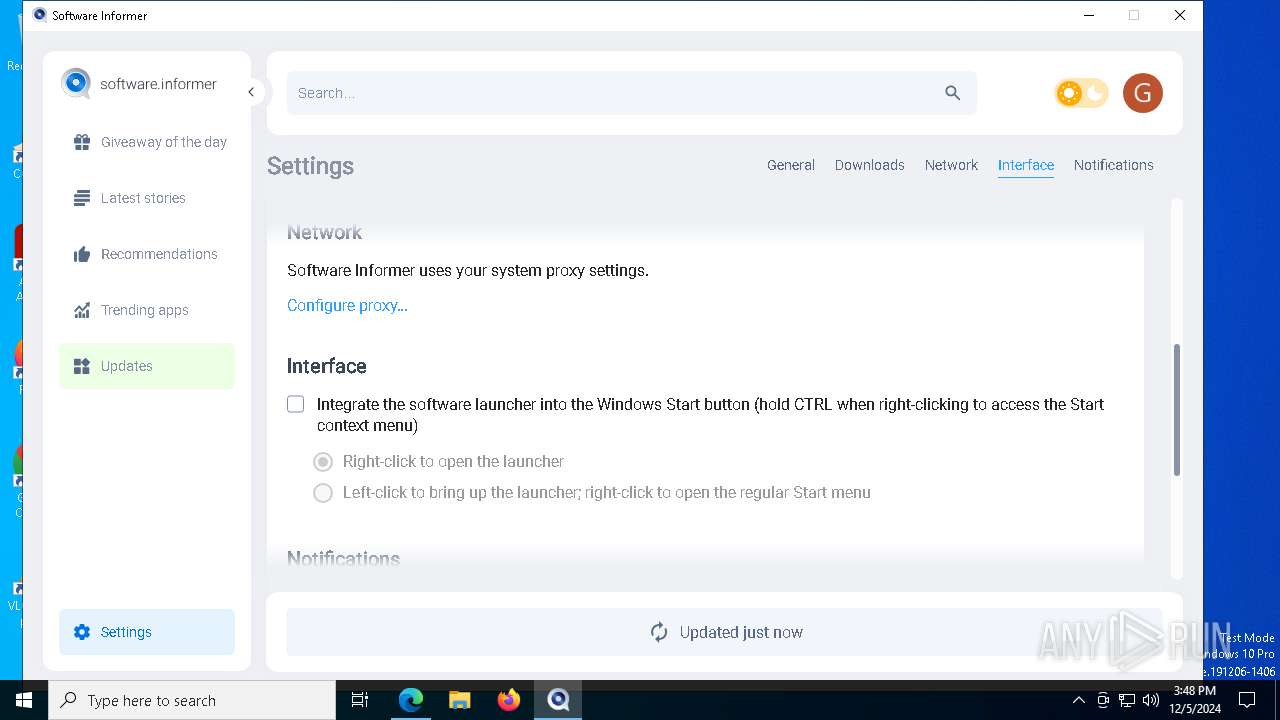Image resolution: width=1280 pixels, height=720 pixels.
Task: Click the Software Informer taskbar icon
Action: (x=558, y=700)
